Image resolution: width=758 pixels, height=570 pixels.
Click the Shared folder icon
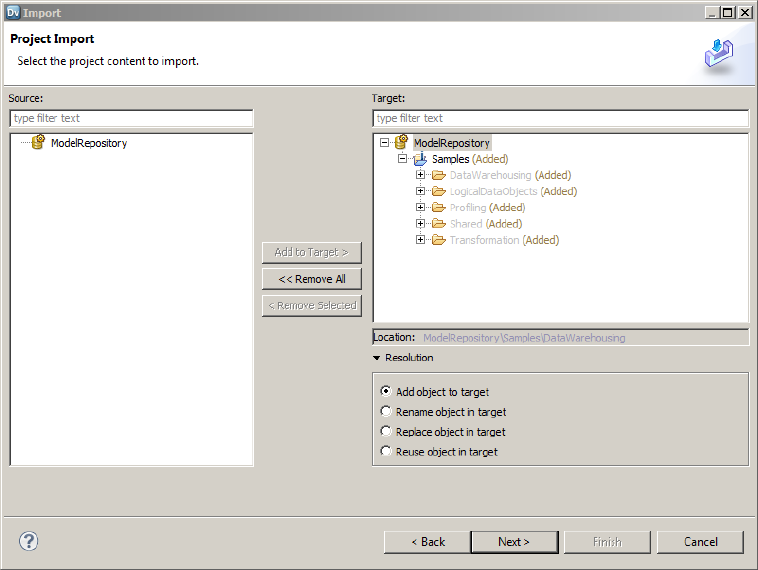[x=438, y=223]
